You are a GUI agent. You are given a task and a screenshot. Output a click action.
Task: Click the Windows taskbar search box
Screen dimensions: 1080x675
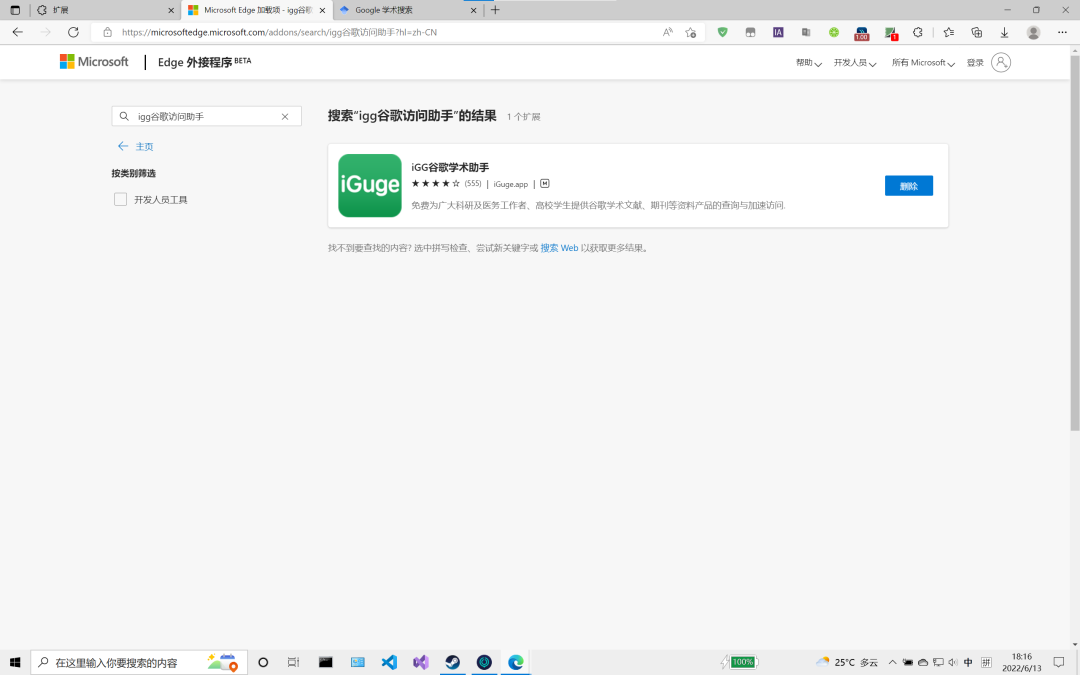pyautogui.click(x=139, y=662)
